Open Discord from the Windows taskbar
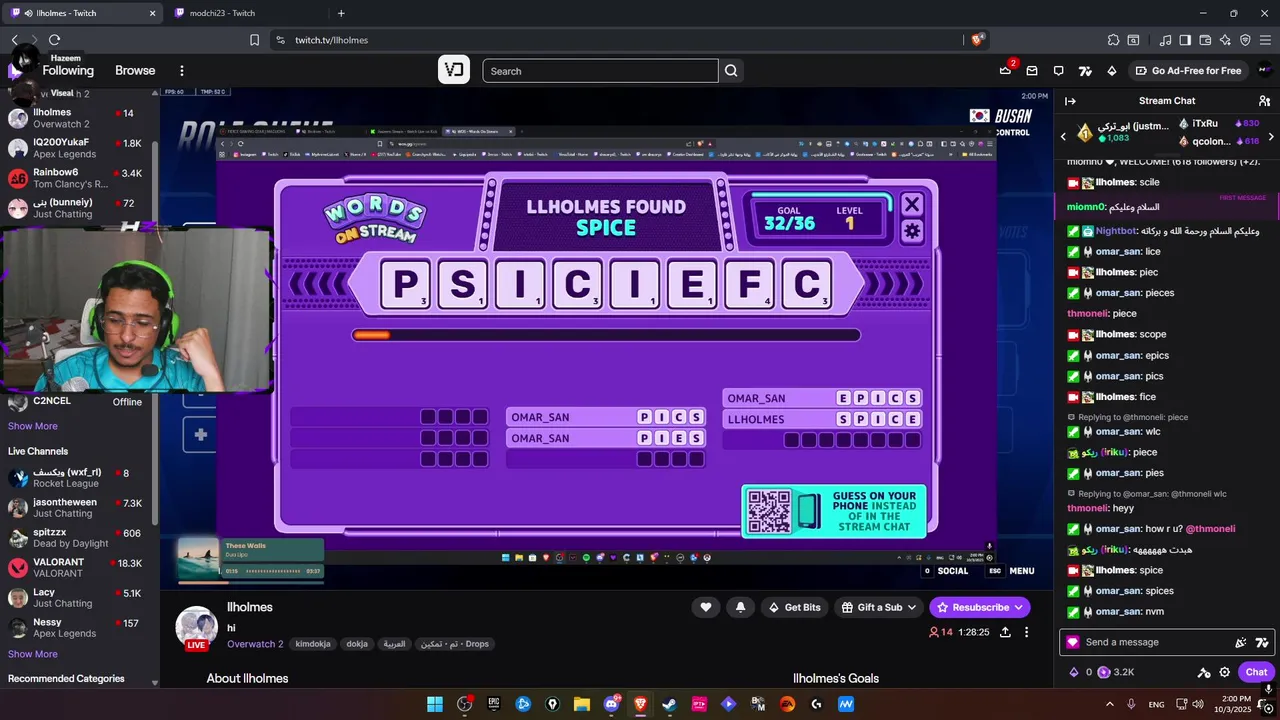Viewport: 1280px width, 720px height. coord(611,704)
